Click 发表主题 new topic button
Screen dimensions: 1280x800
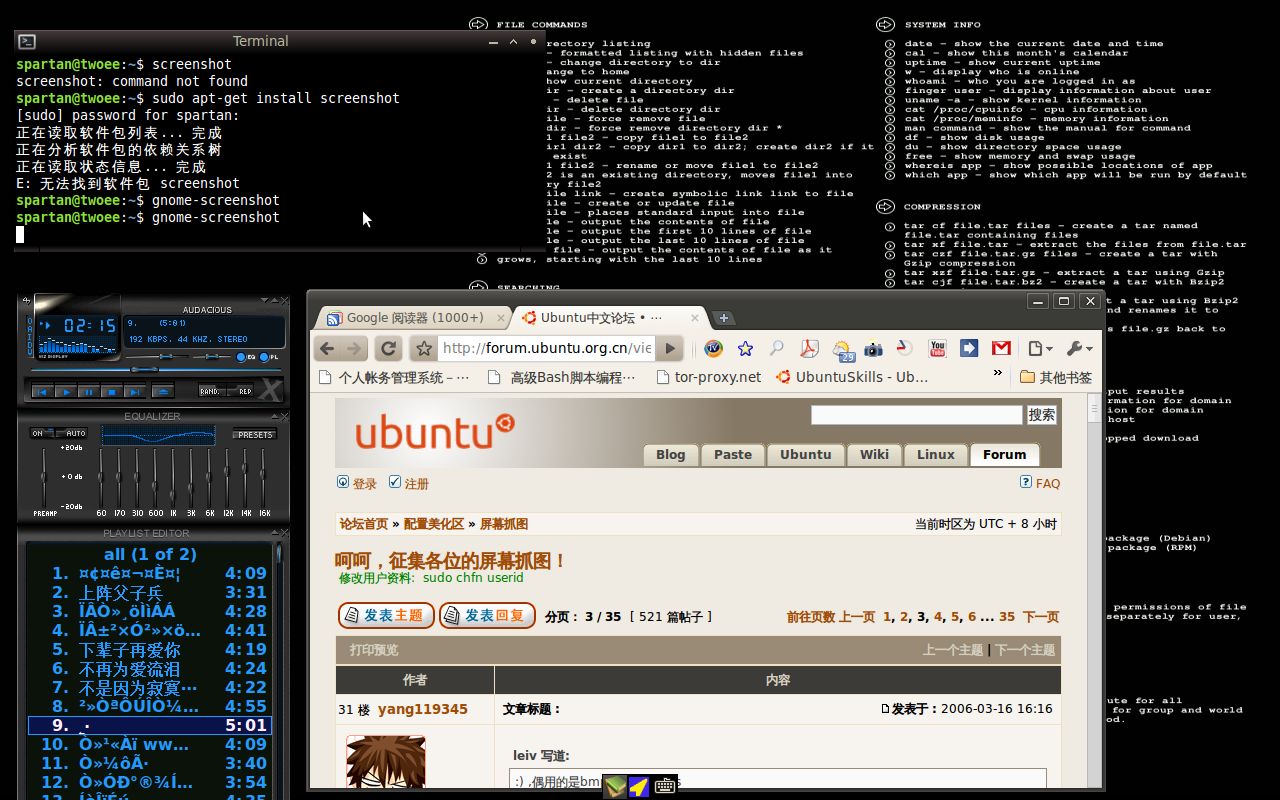386,616
